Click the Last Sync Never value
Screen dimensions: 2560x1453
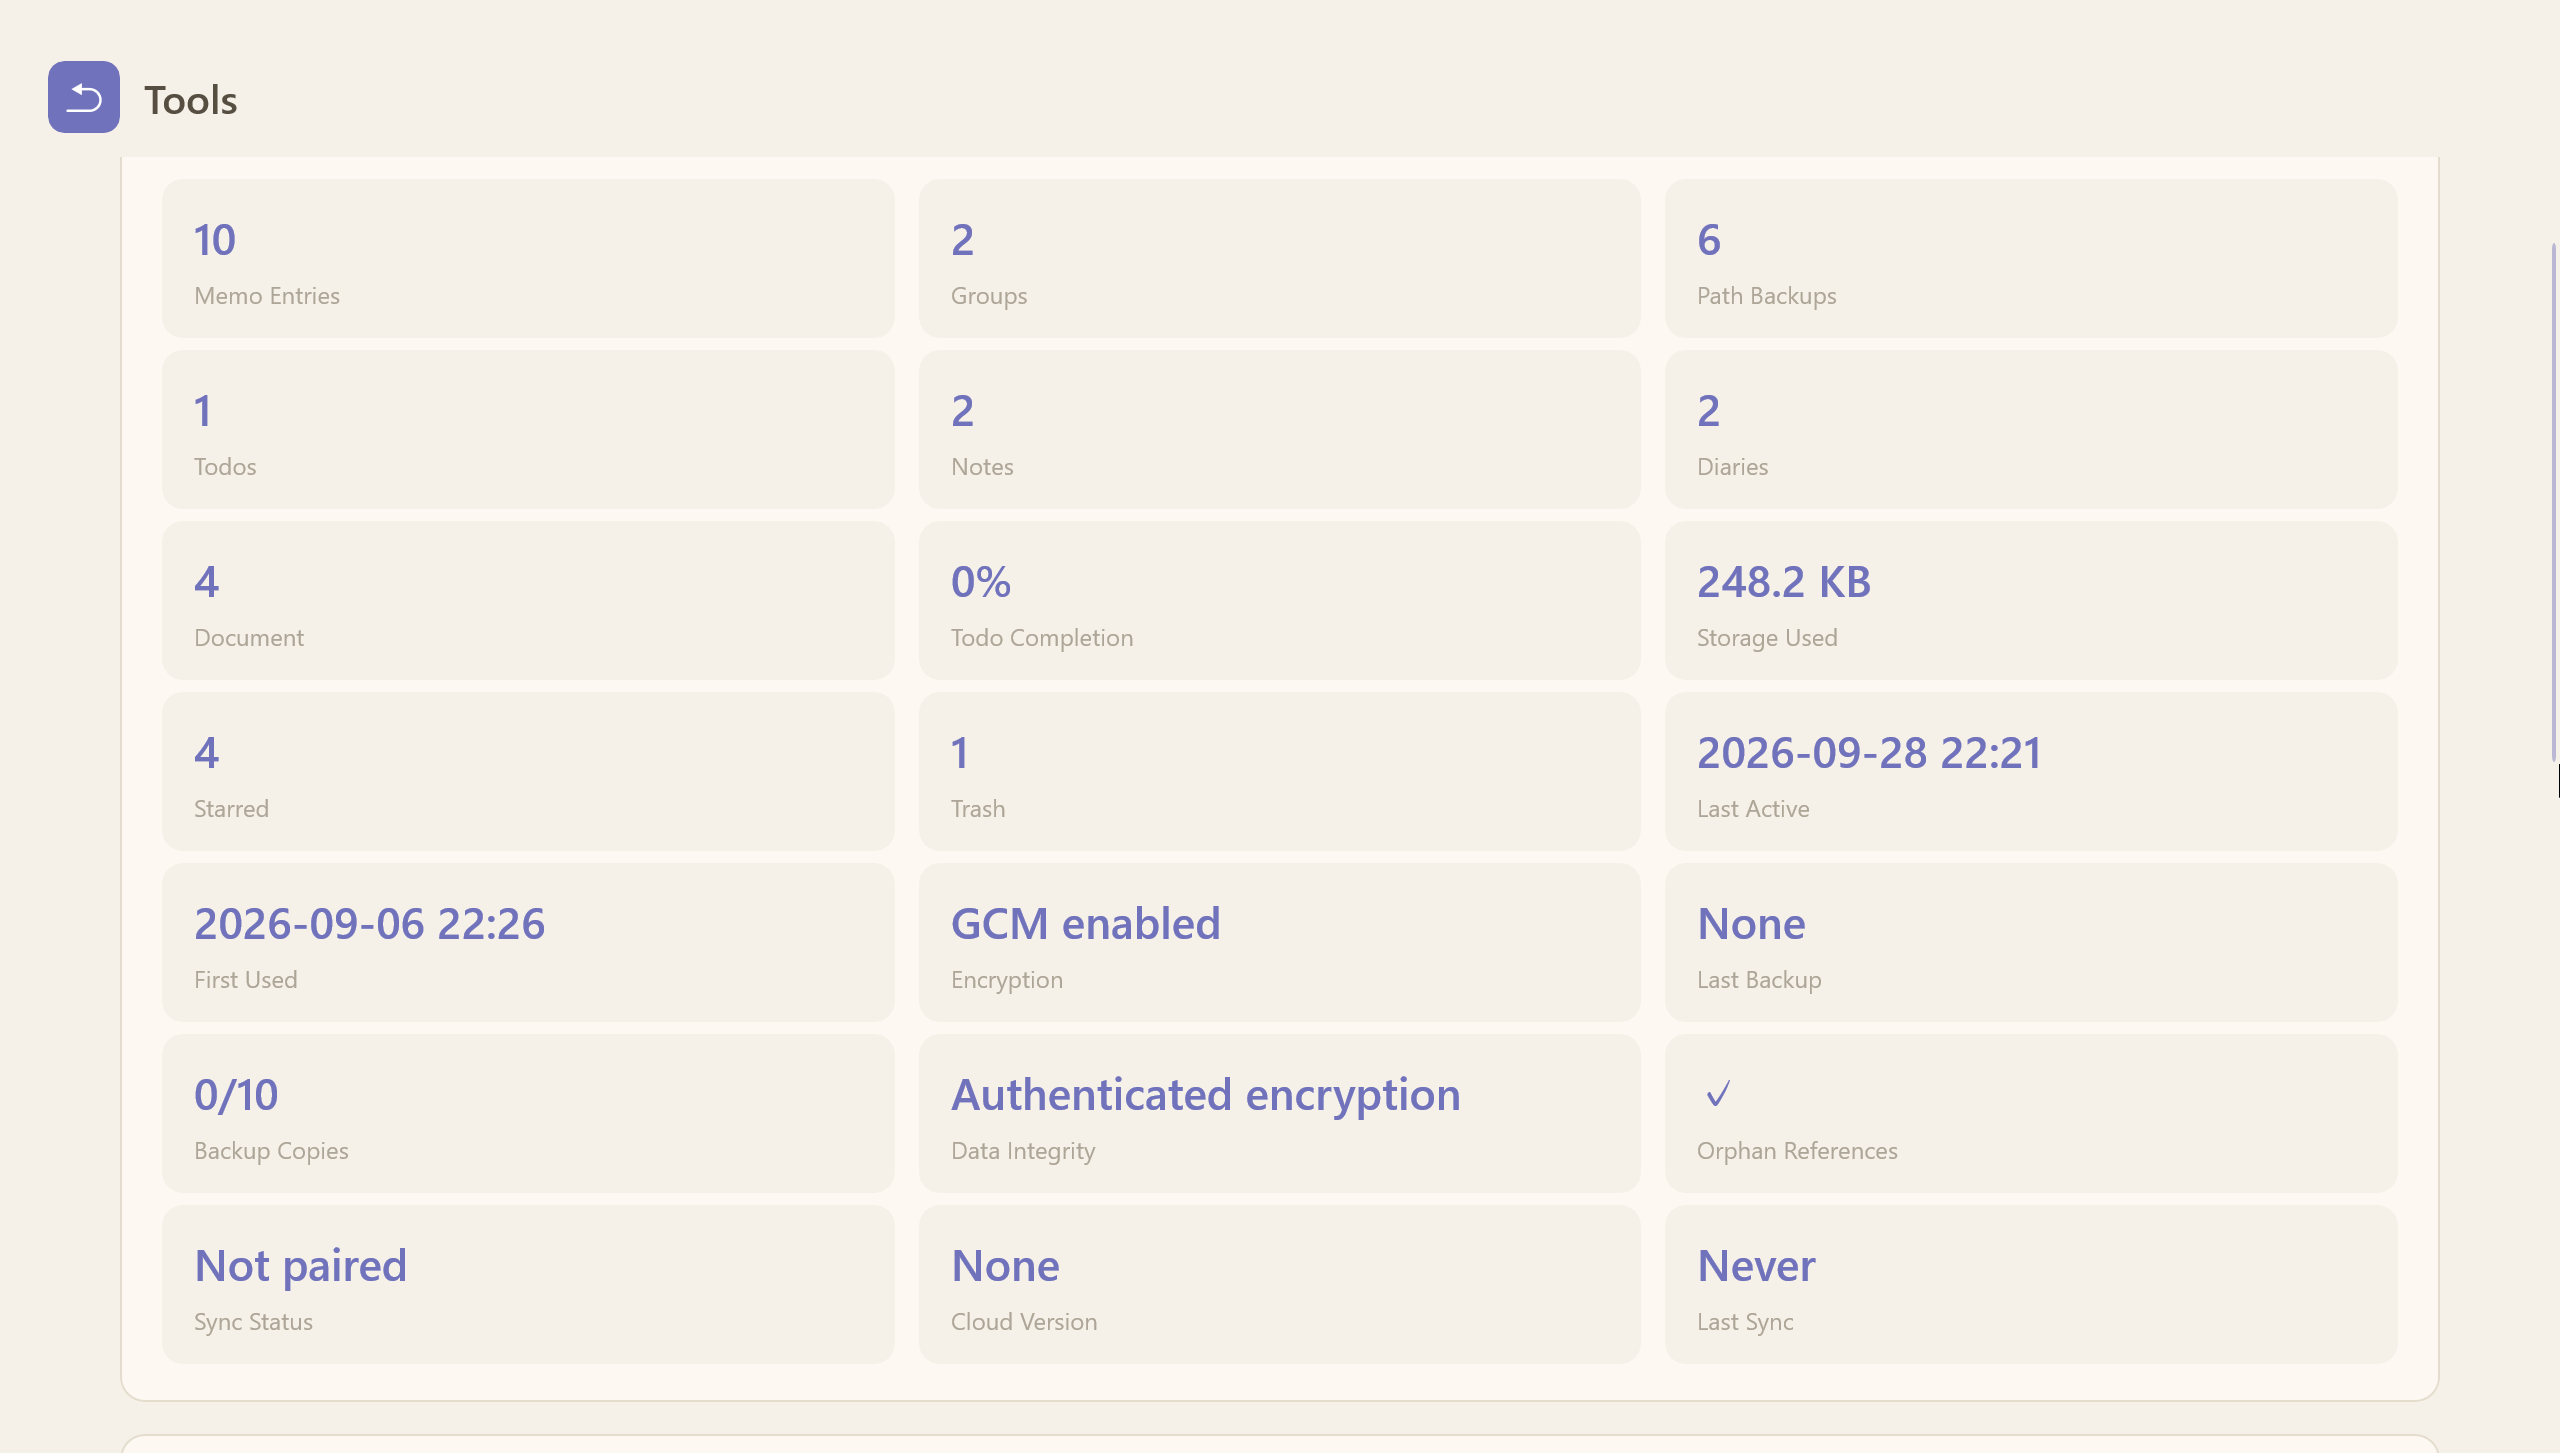1756,1266
